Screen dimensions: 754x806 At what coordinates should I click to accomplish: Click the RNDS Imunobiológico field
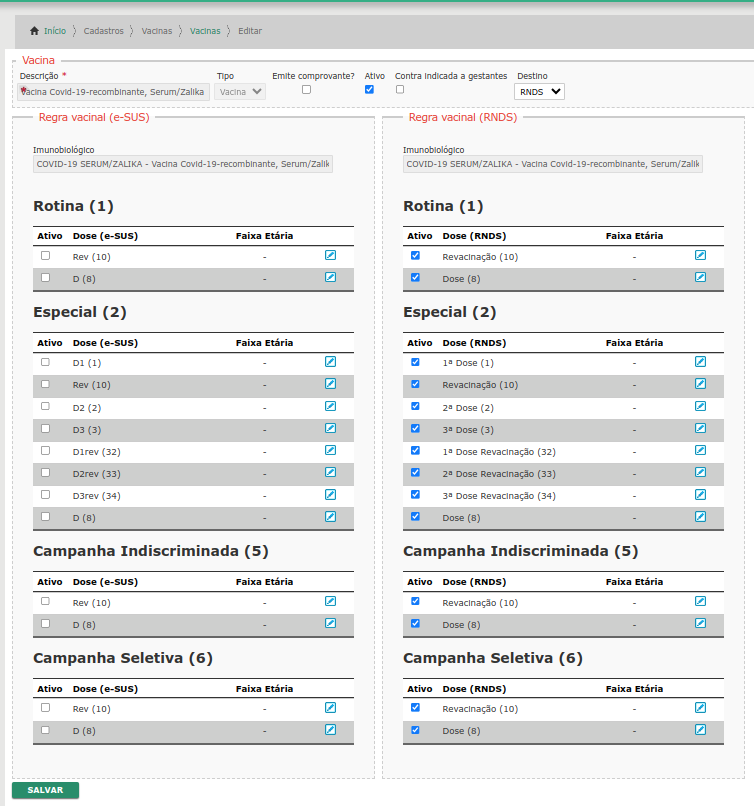(553, 164)
